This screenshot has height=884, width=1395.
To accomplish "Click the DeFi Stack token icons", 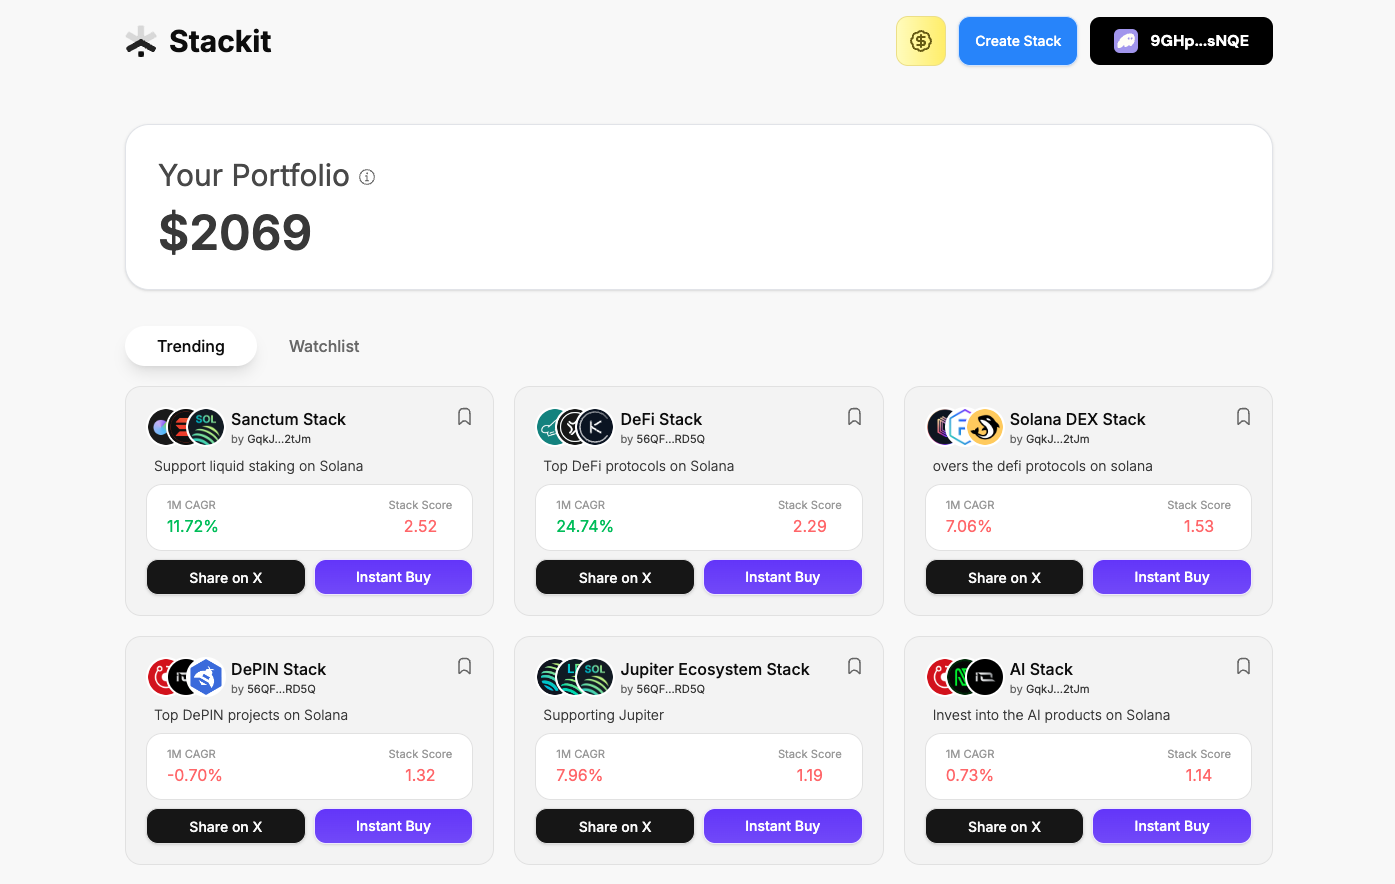I will 575,427.
